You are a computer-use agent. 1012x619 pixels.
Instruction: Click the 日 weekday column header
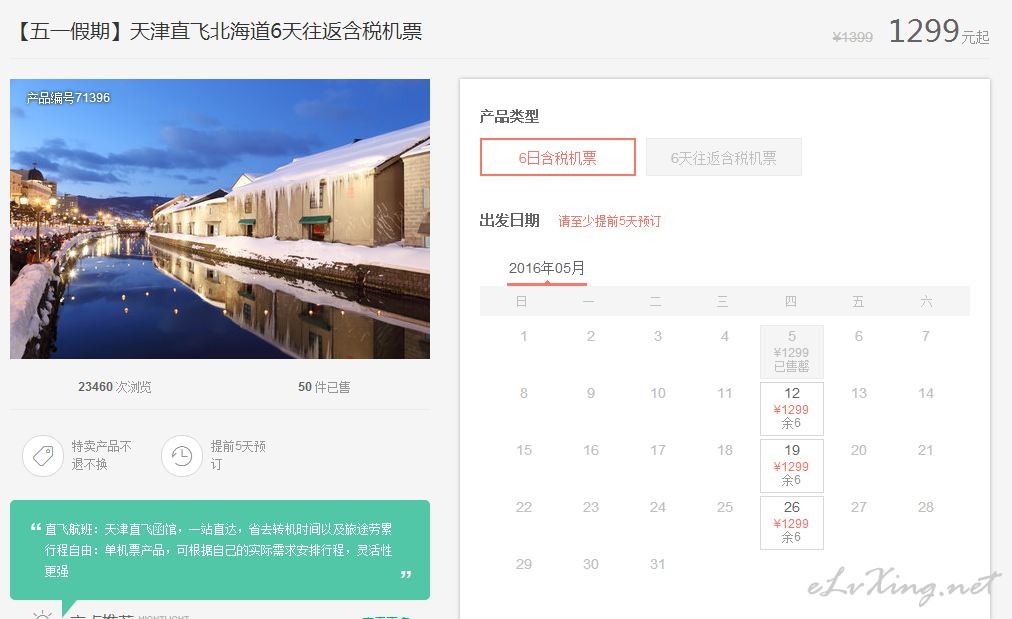pyautogui.click(x=521, y=301)
